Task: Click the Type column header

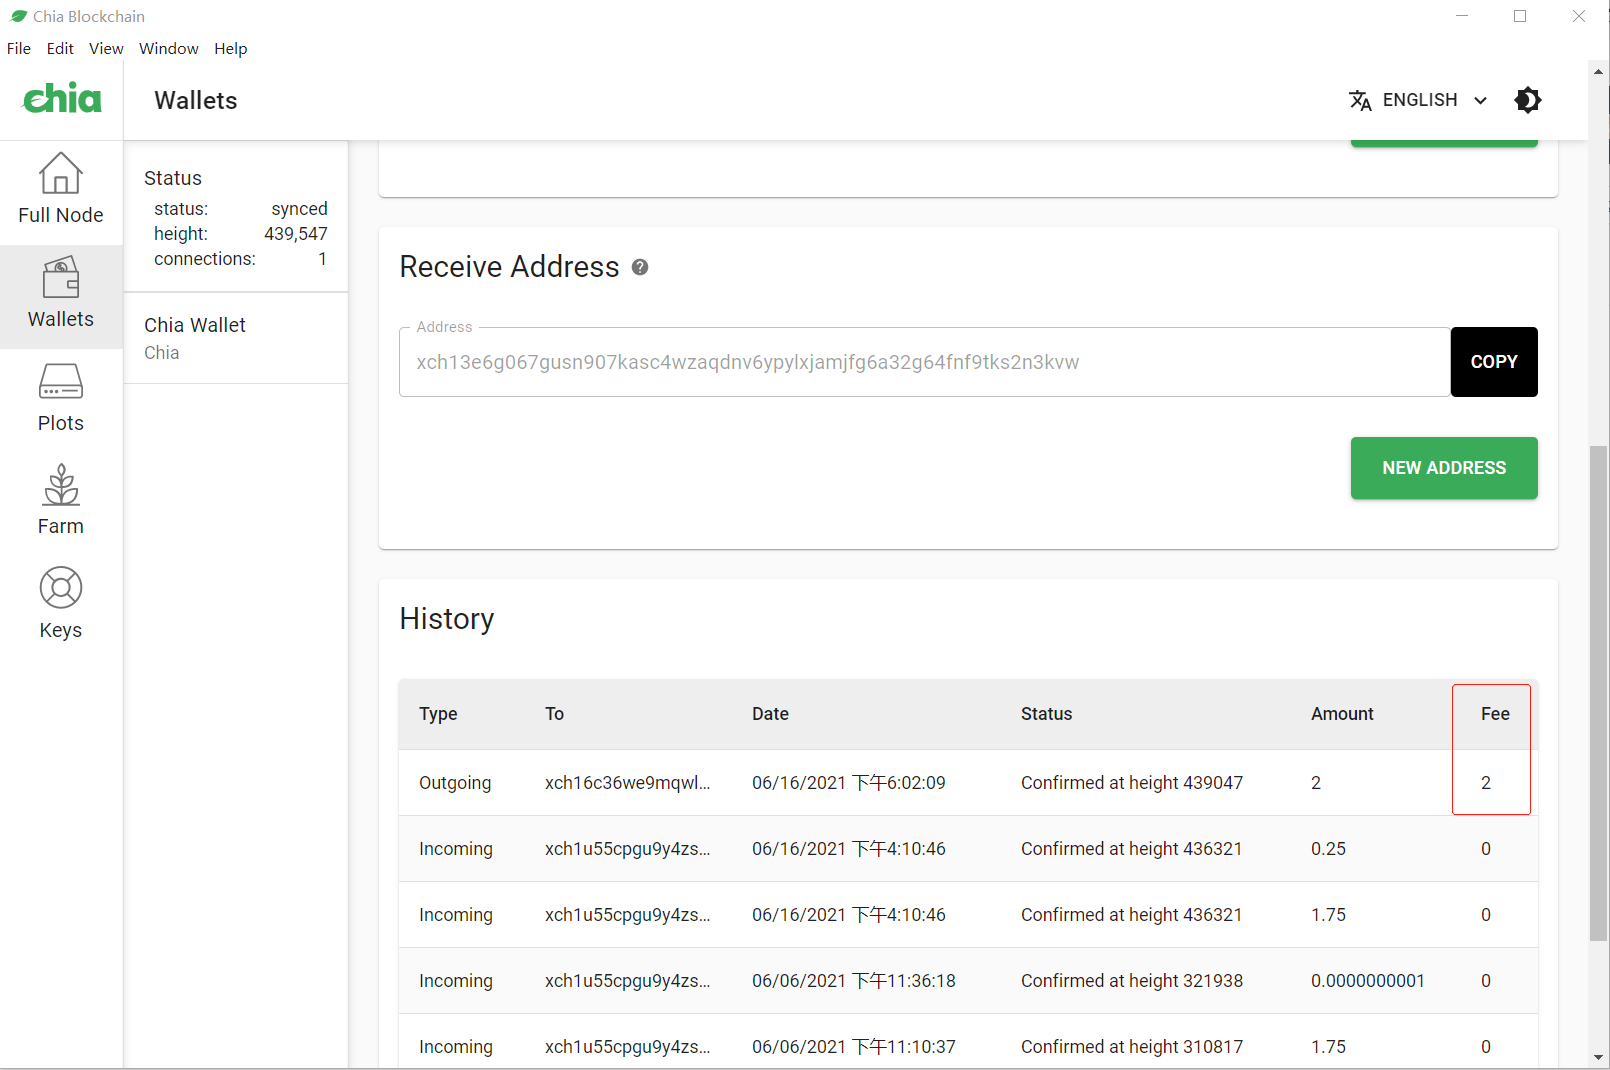Action: 438,714
